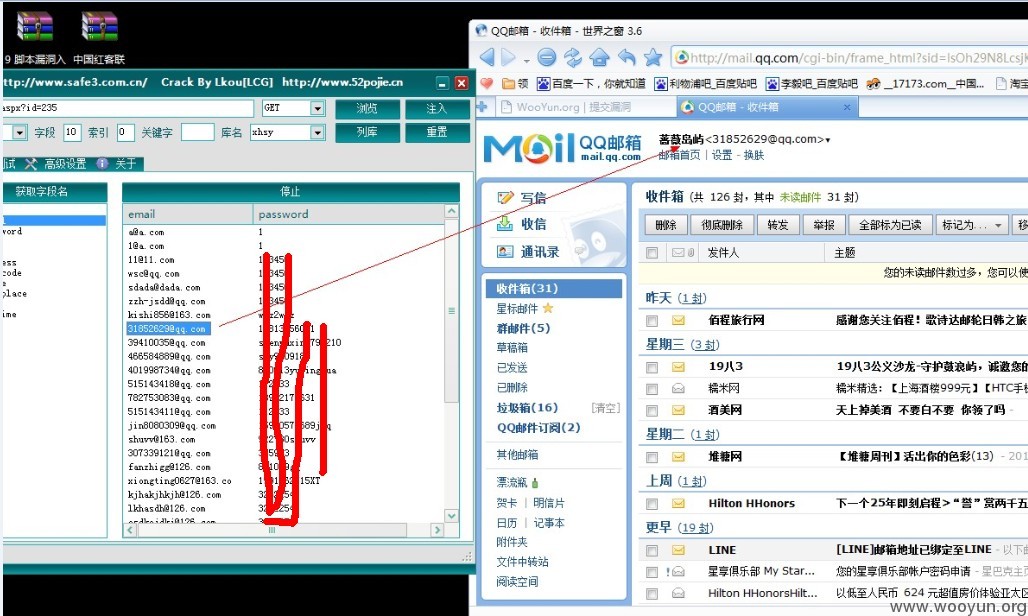Refresh the QQ邮箱 page
1028x616 pixels.
[573, 58]
